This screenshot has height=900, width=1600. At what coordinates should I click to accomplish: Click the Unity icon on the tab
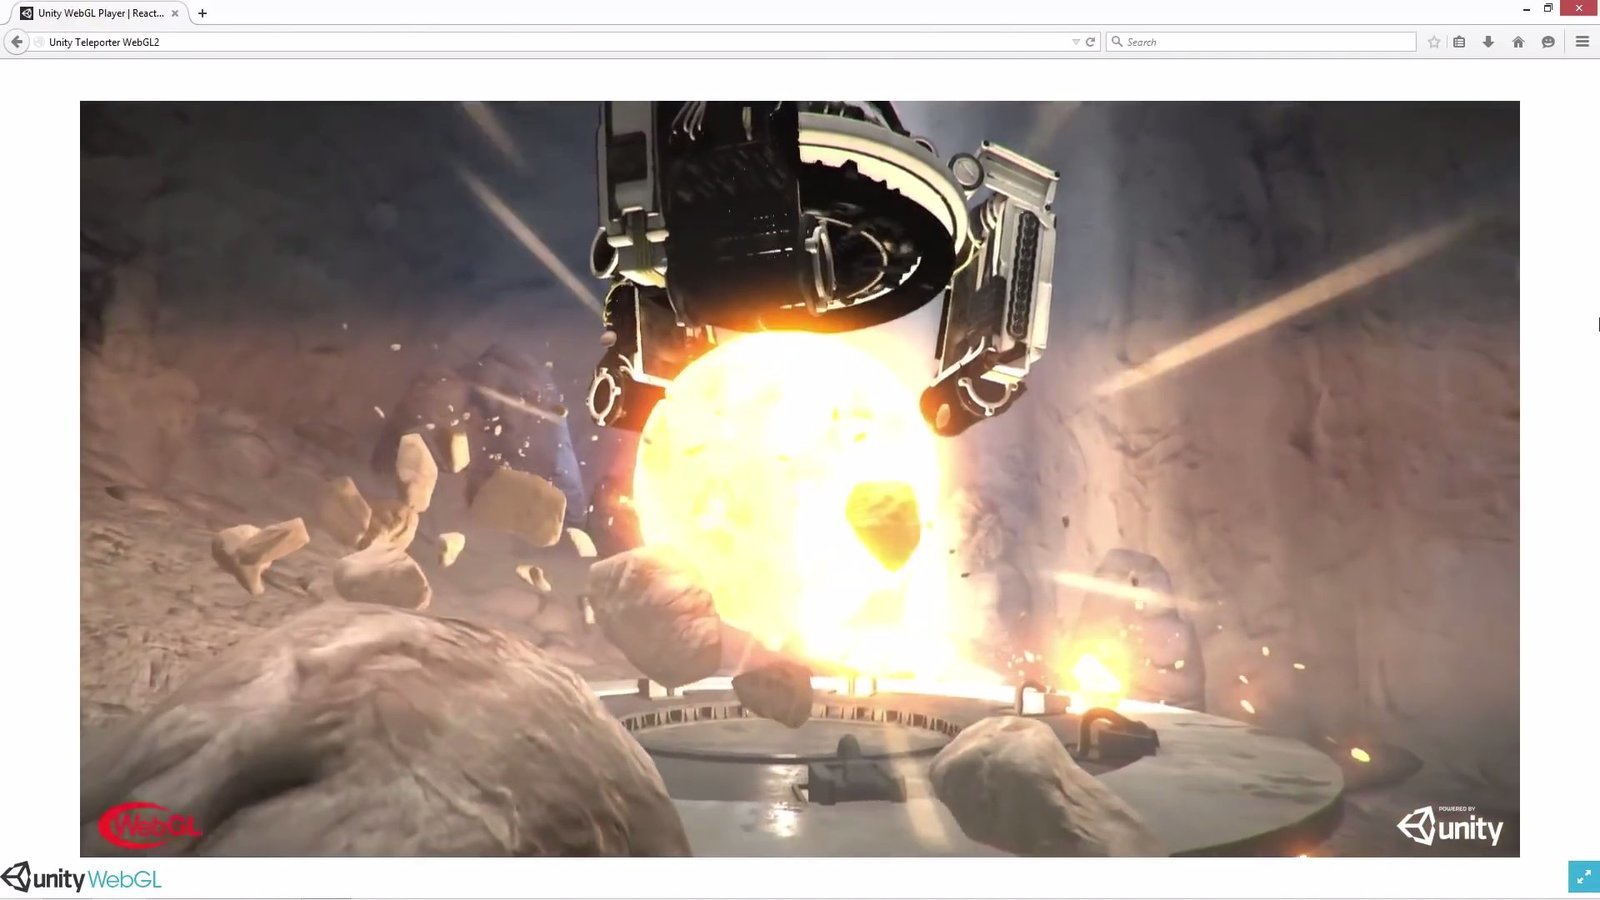(x=27, y=13)
